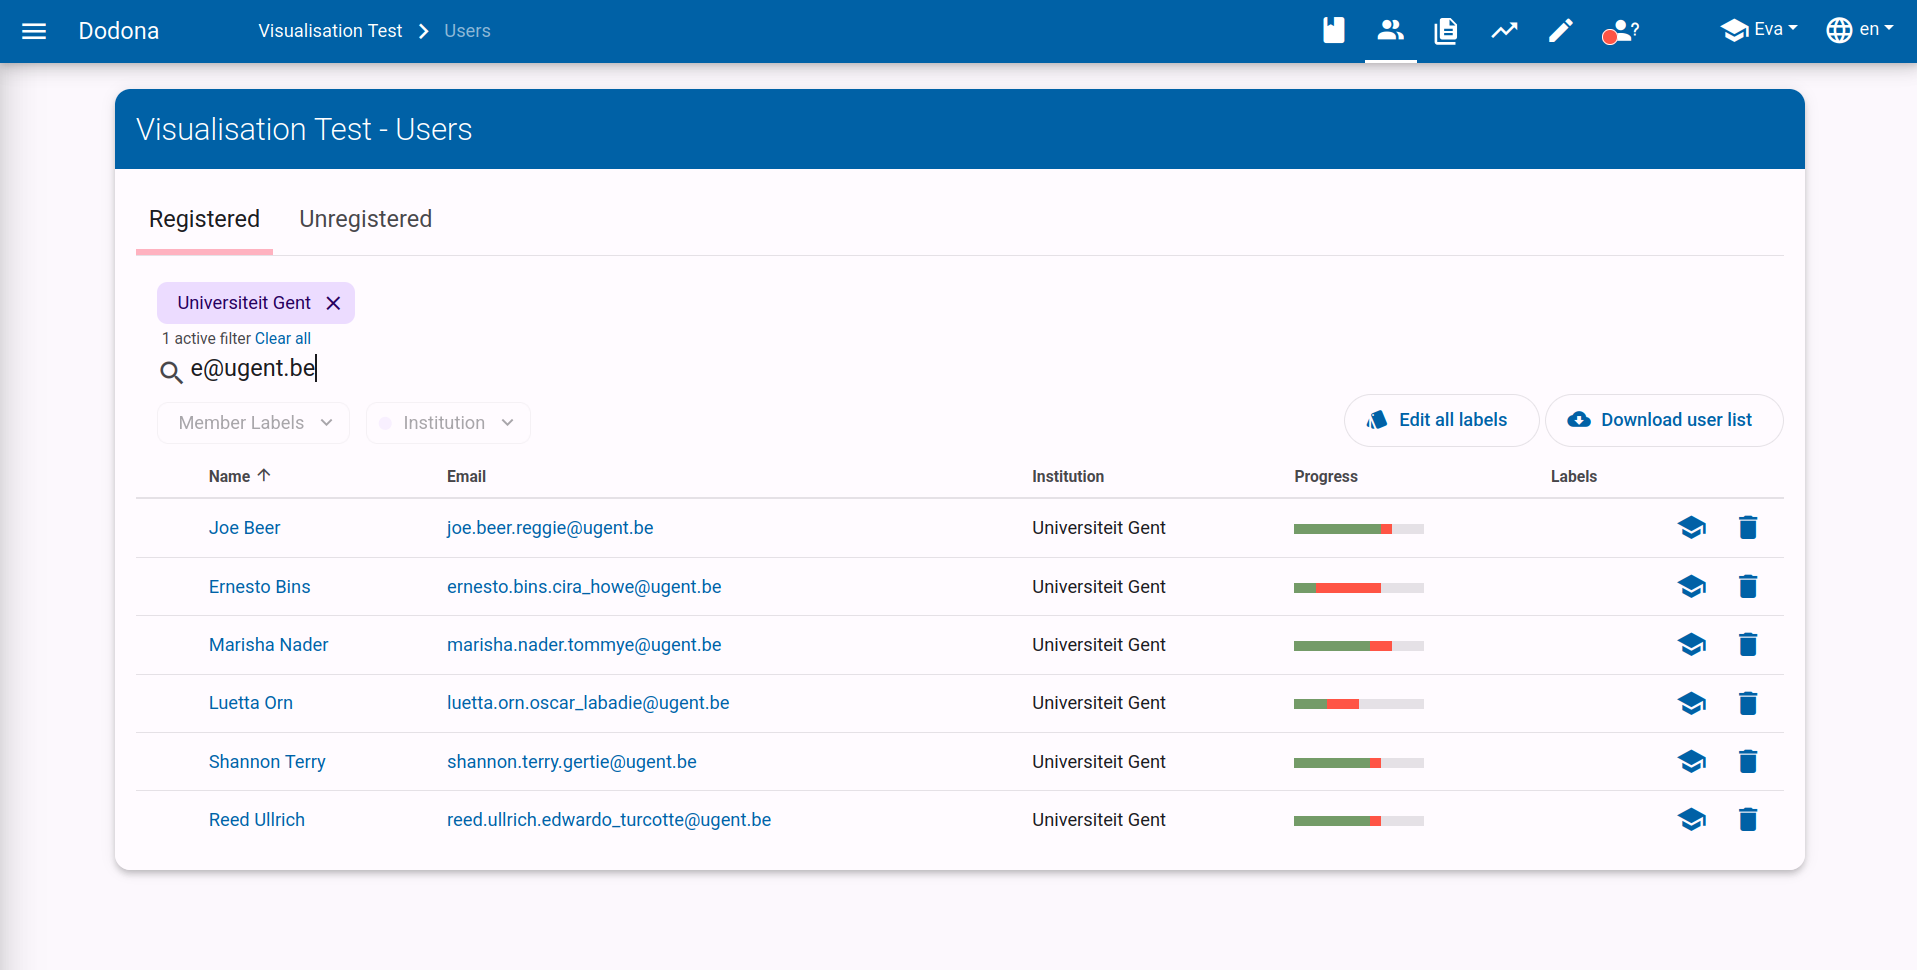Click the Institution column header

point(1068,477)
